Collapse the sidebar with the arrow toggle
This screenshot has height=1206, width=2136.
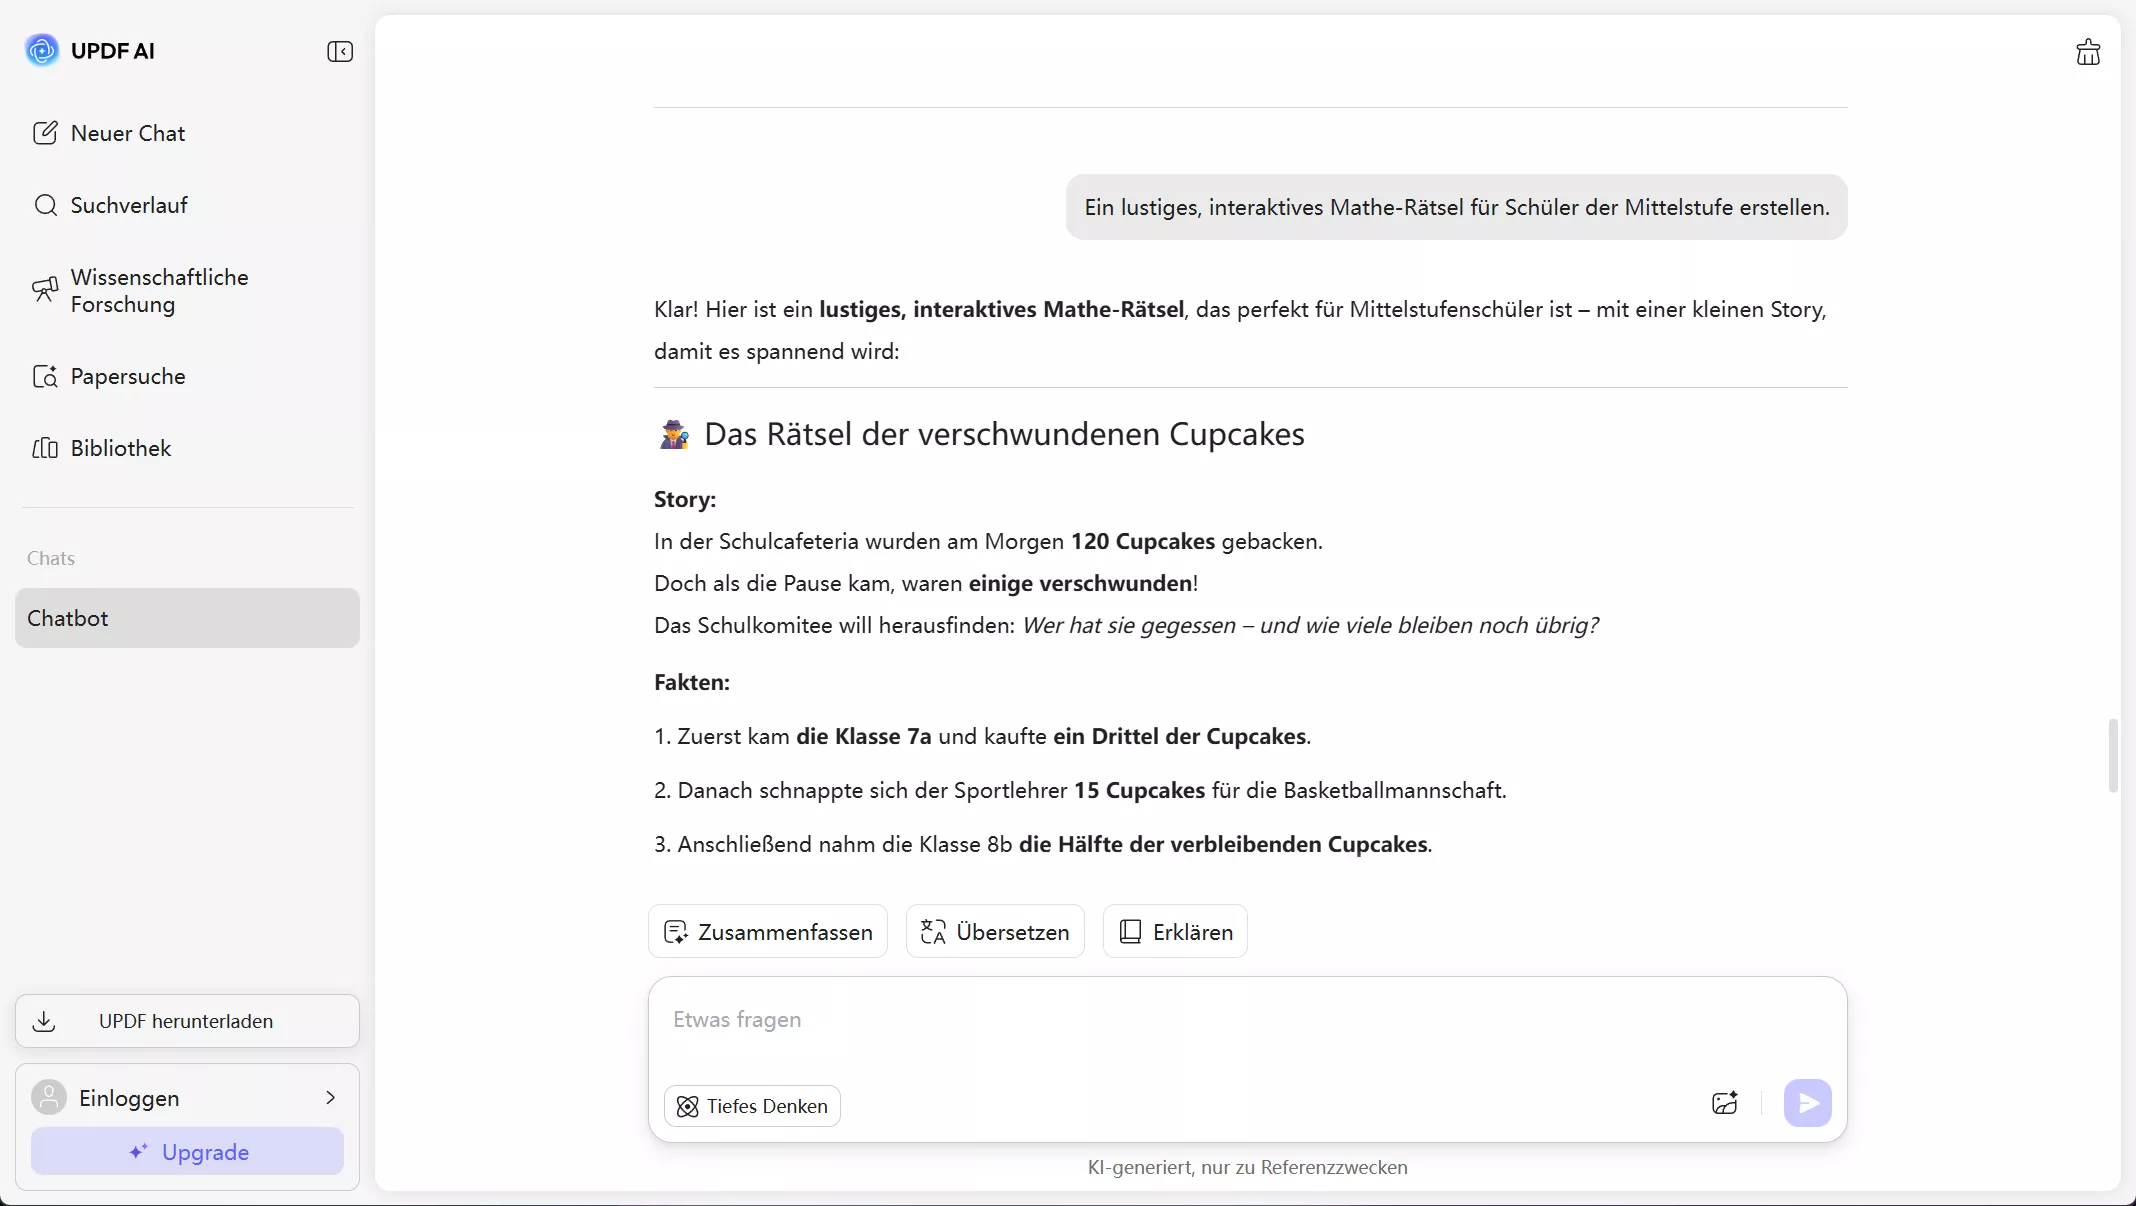point(339,51)
